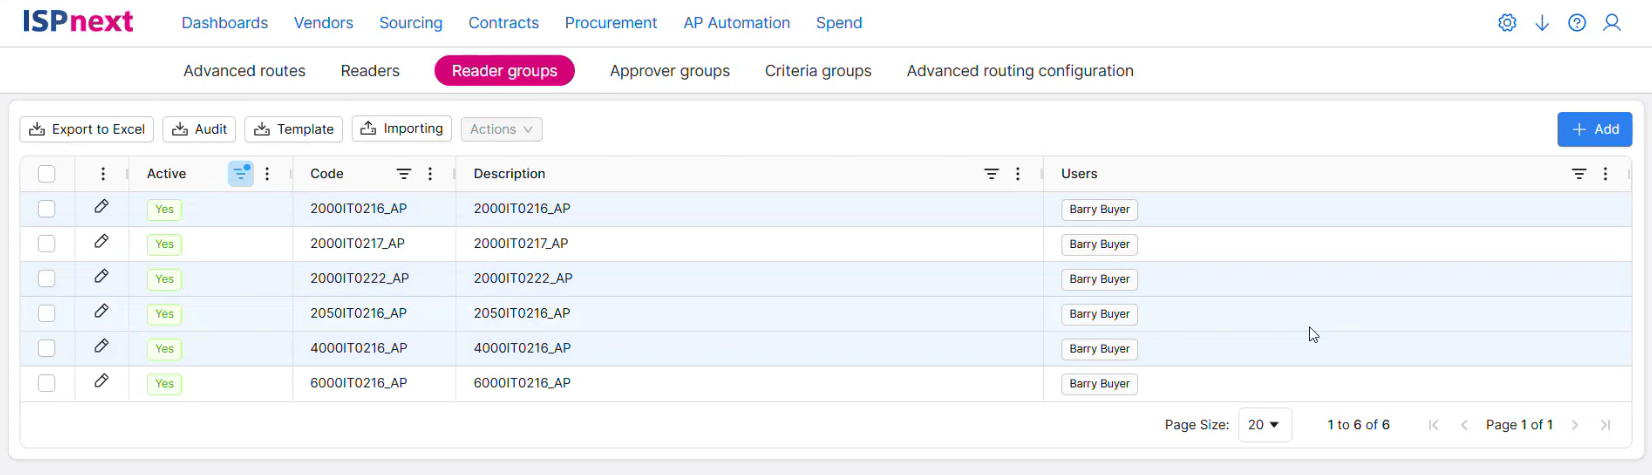
Task: Switch to the Criteria groups tab
Action: pyautogui.click(x=818, y=71)
